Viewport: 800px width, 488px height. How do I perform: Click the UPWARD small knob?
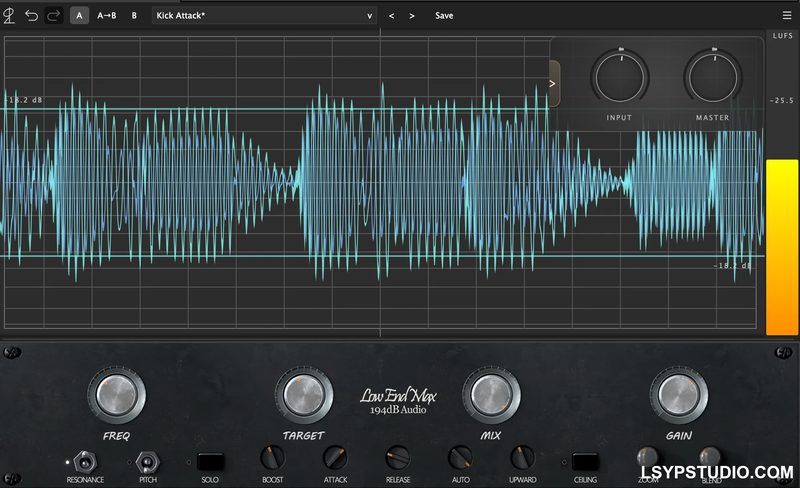click(522, 457)
